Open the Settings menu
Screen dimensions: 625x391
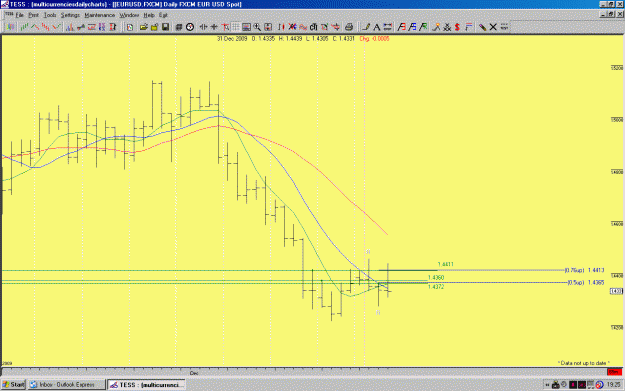(x=70, y=15)
